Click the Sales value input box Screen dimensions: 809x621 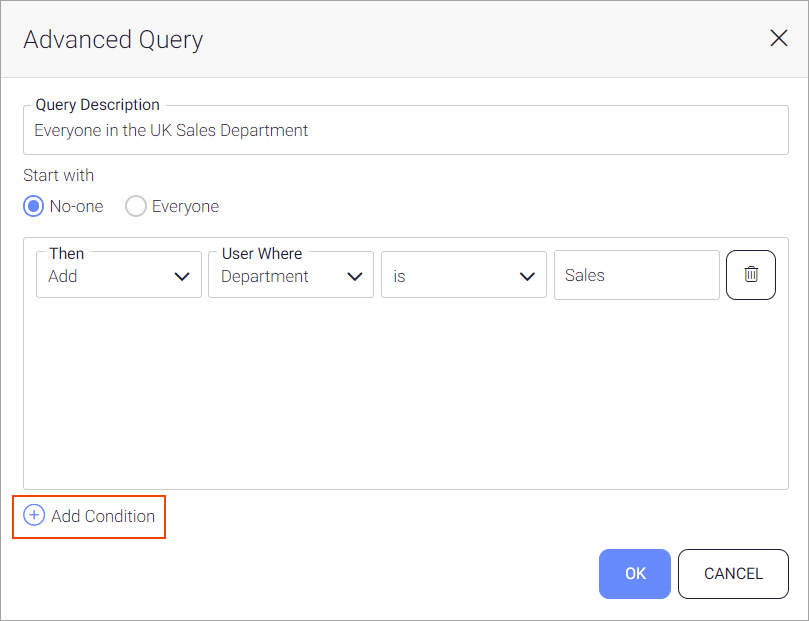(636, 276)
